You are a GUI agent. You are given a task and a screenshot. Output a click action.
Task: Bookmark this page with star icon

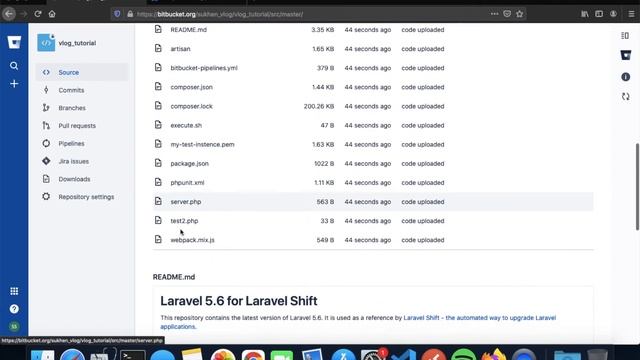(520, 14)
